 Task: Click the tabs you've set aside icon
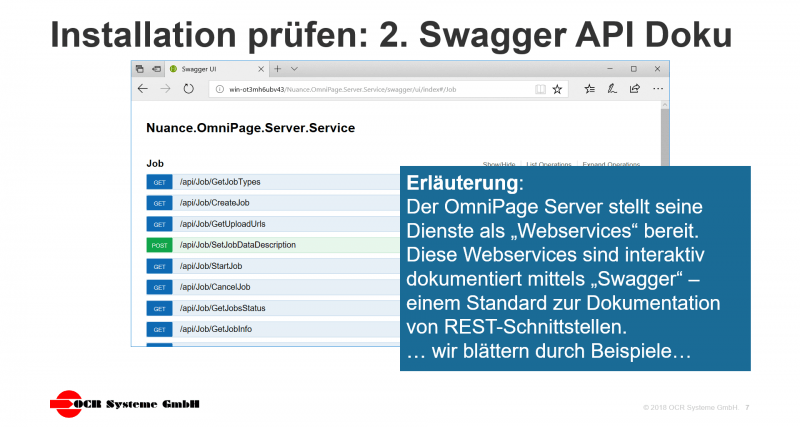click(x=140, y=69)
